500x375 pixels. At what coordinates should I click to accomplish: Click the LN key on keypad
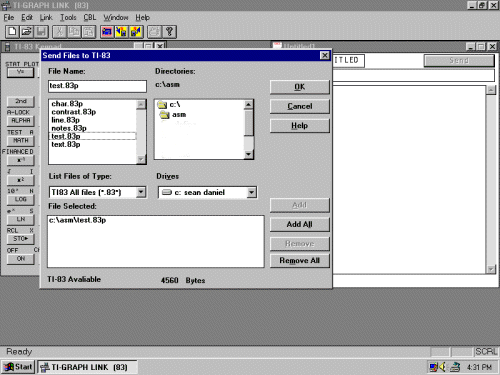tap(21, 219)
